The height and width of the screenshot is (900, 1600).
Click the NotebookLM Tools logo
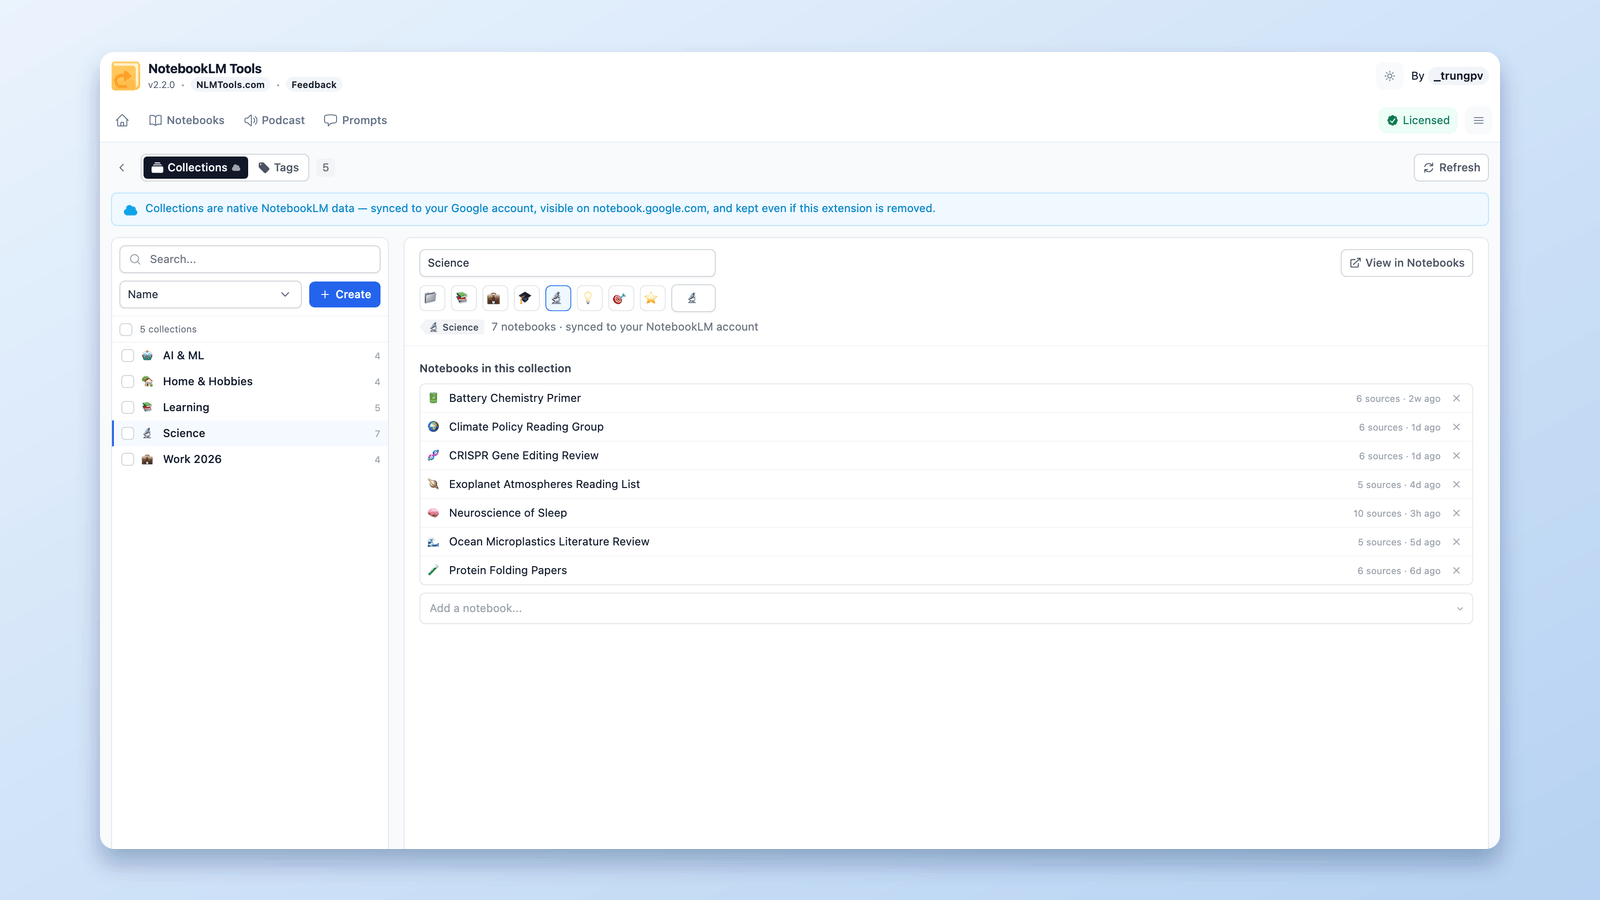(x=126, y=76)
